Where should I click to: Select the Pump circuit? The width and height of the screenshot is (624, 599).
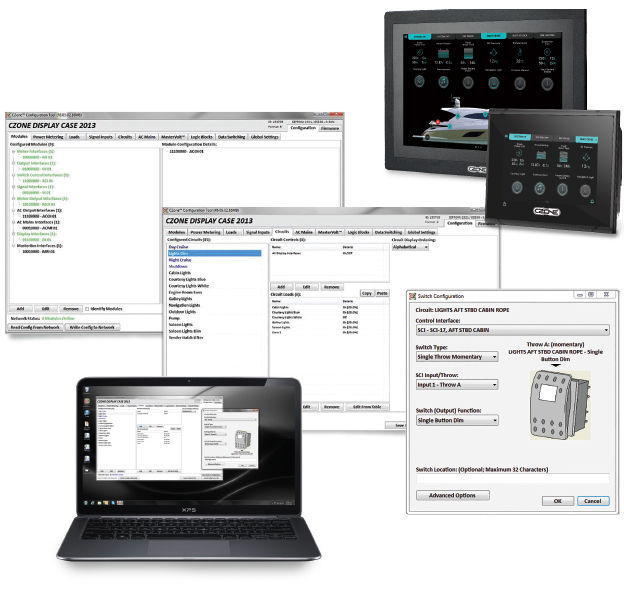pos(174,318)
